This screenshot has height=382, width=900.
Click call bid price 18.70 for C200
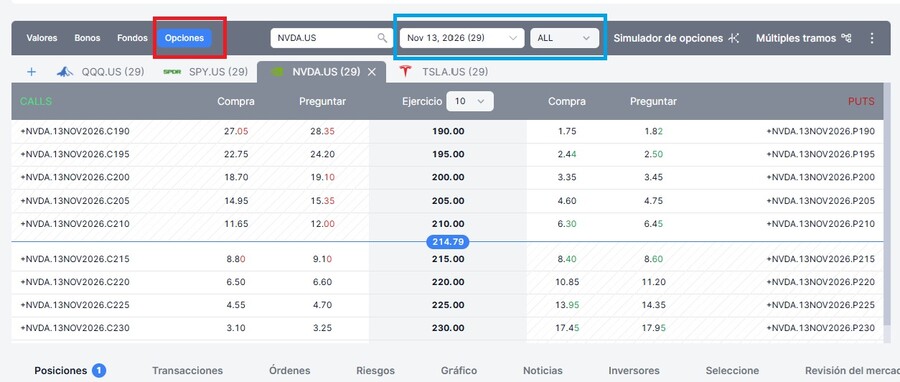click(236, 177)
